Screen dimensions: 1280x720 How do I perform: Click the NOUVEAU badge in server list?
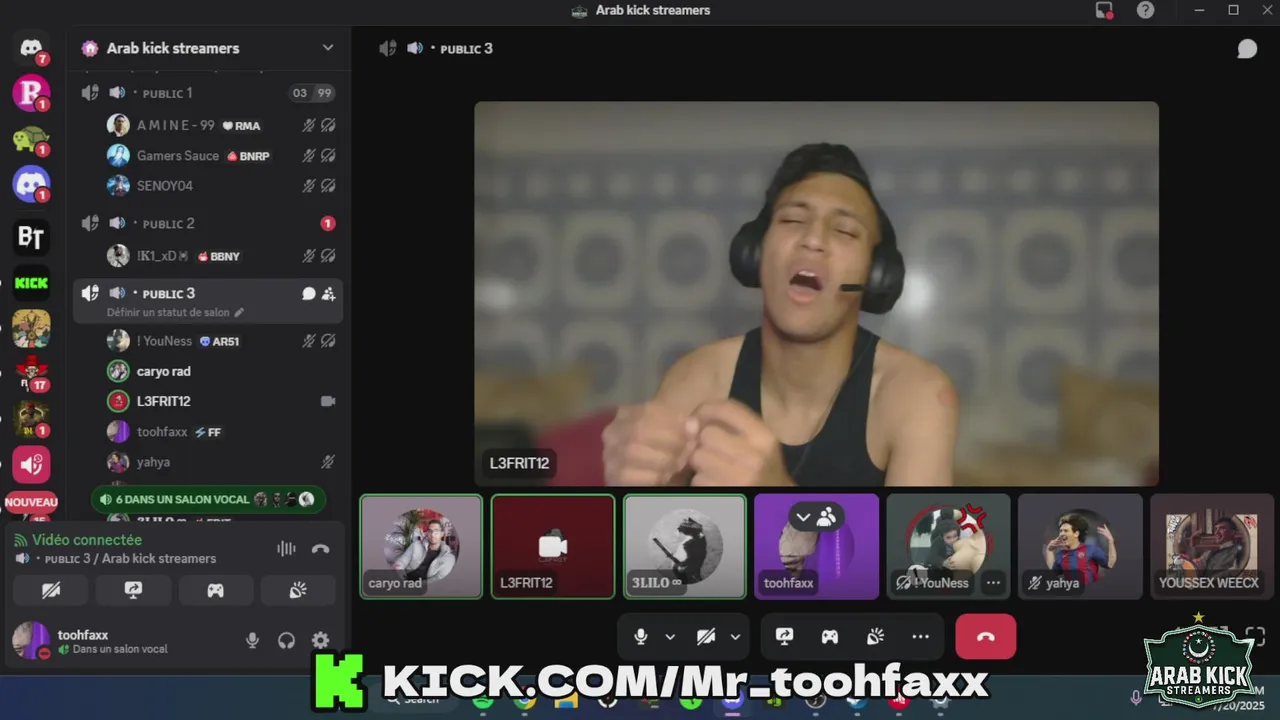pyautogui.click(x=31, y=502)
